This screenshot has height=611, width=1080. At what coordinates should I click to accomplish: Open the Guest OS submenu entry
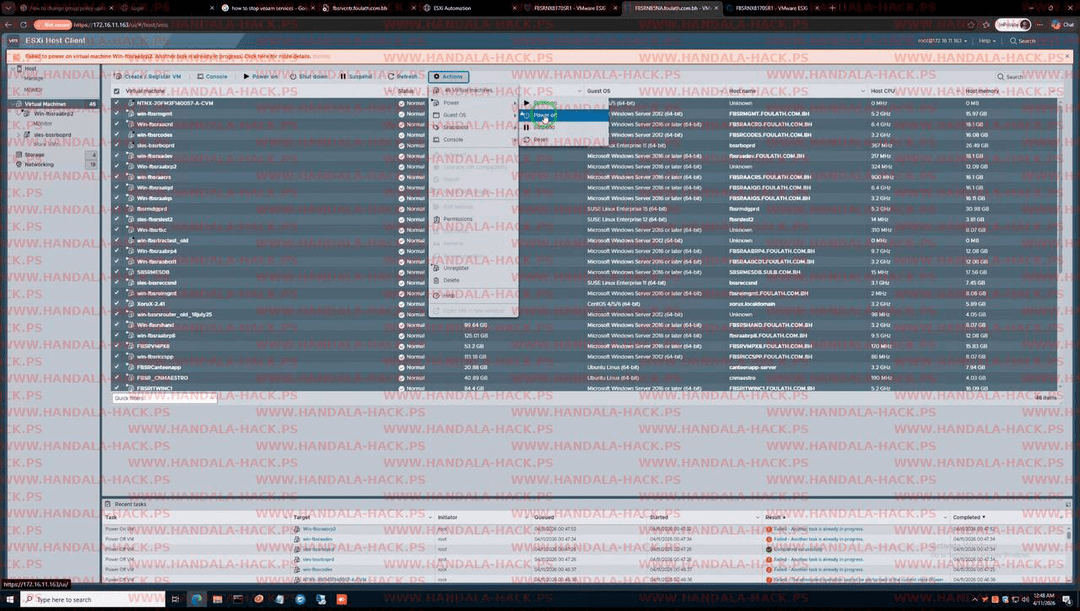[474, 115]
